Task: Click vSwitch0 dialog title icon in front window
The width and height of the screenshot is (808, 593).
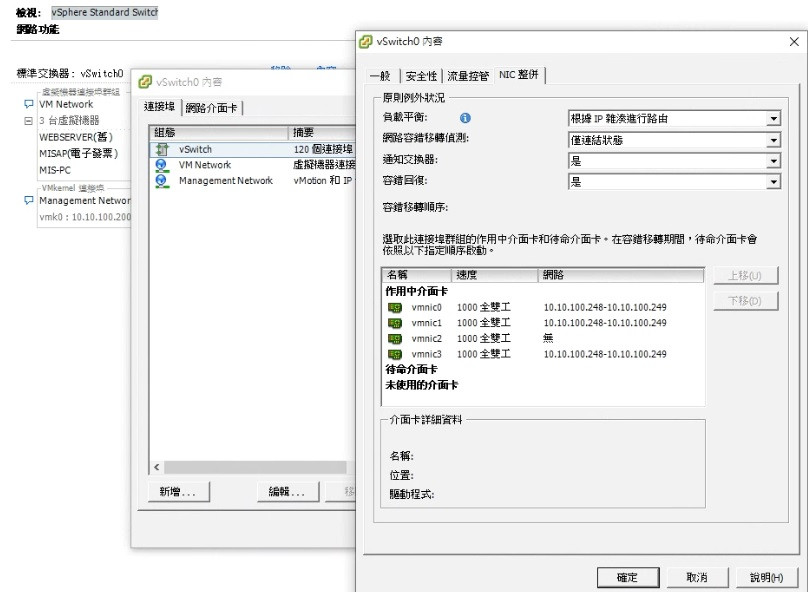Action: tap(366, 42)
